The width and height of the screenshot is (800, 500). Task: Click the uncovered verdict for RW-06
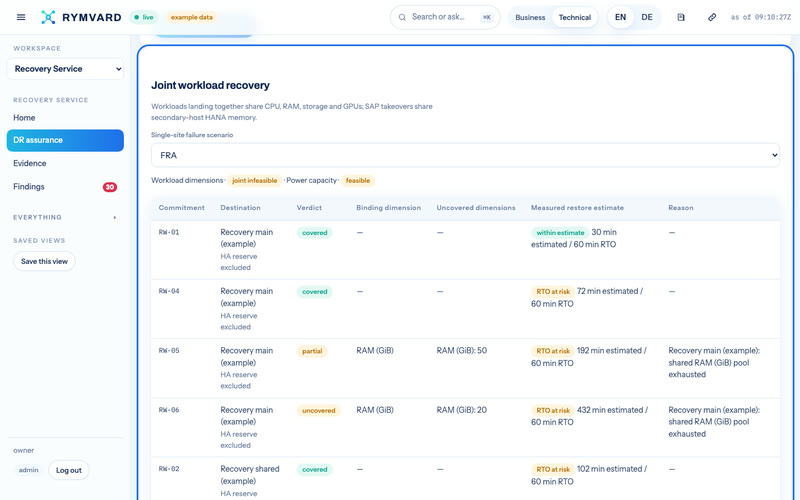[x=318, y=410]
